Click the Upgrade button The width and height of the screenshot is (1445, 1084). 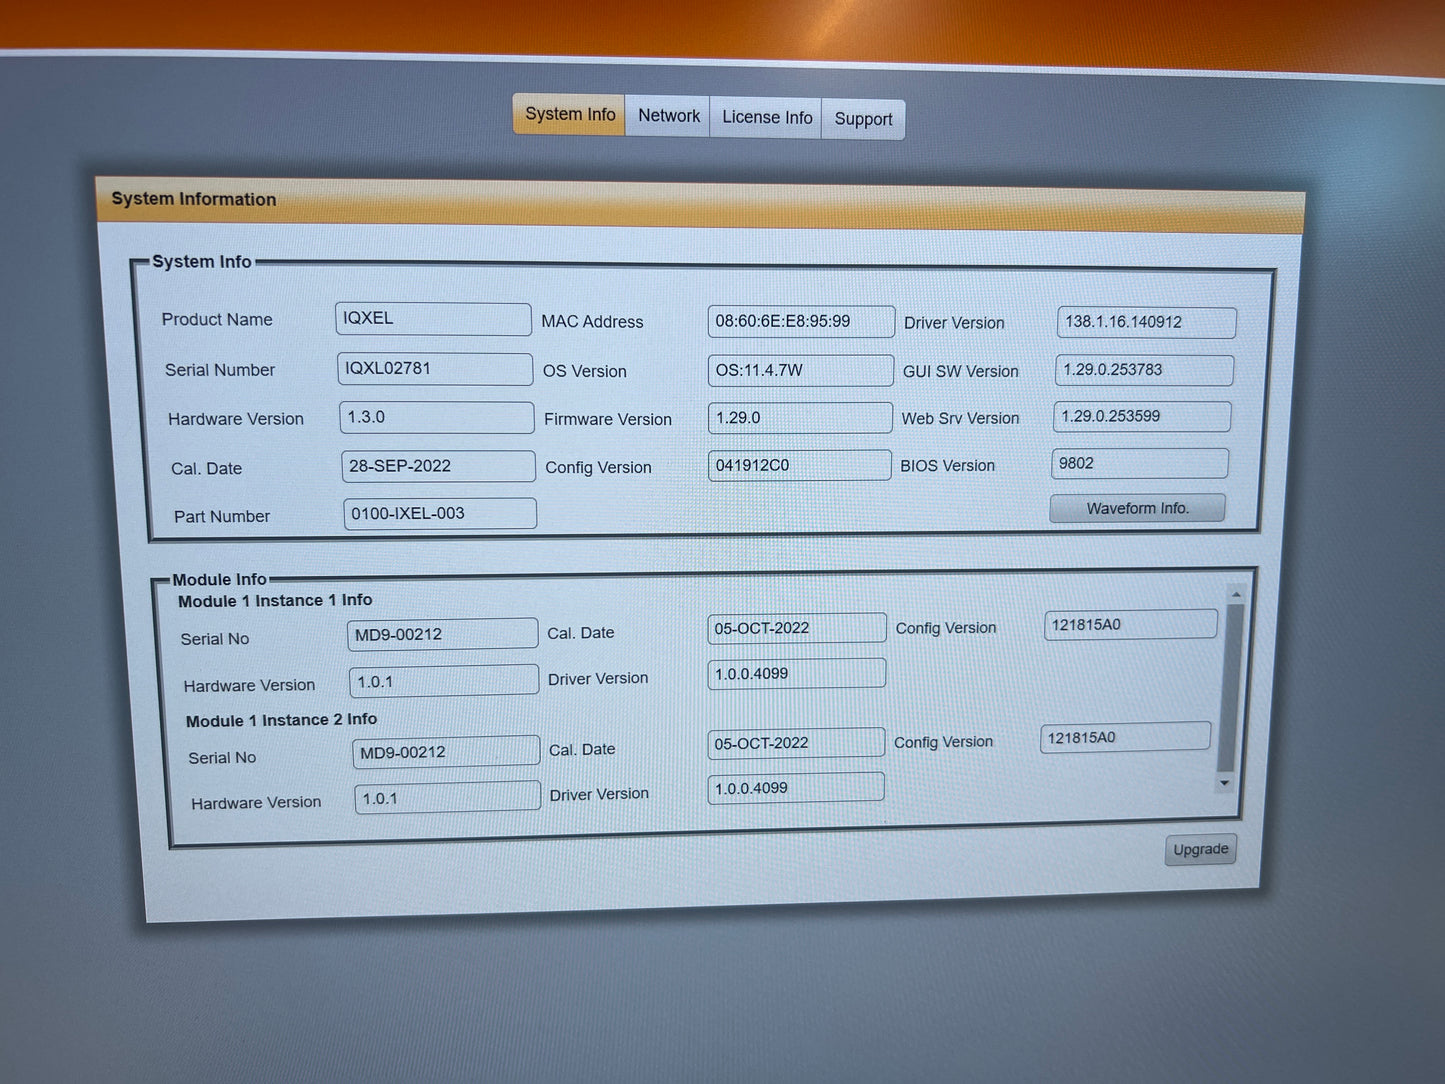tap(1200, 849)
